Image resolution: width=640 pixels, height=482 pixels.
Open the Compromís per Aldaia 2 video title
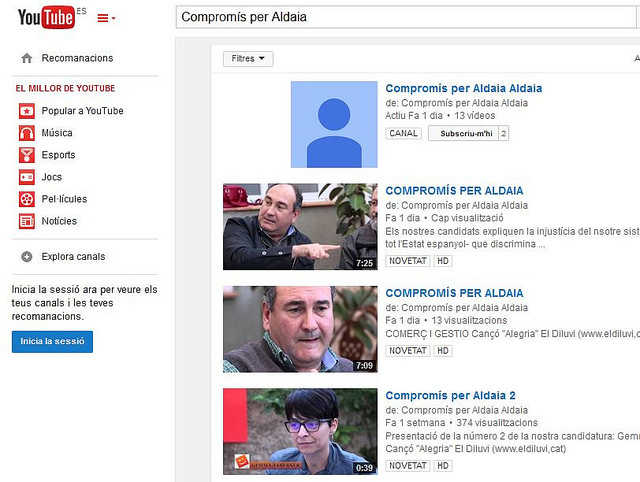pos(450,396)
